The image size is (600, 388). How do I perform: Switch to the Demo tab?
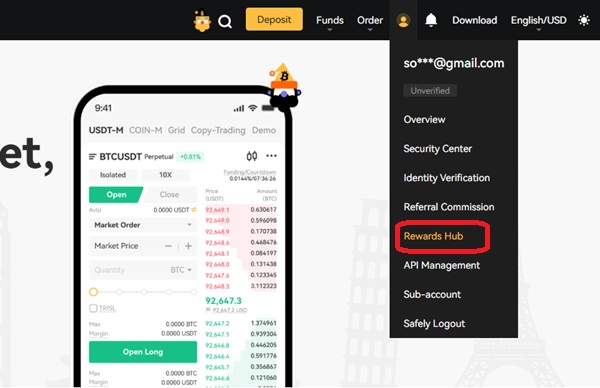[264, 130]
